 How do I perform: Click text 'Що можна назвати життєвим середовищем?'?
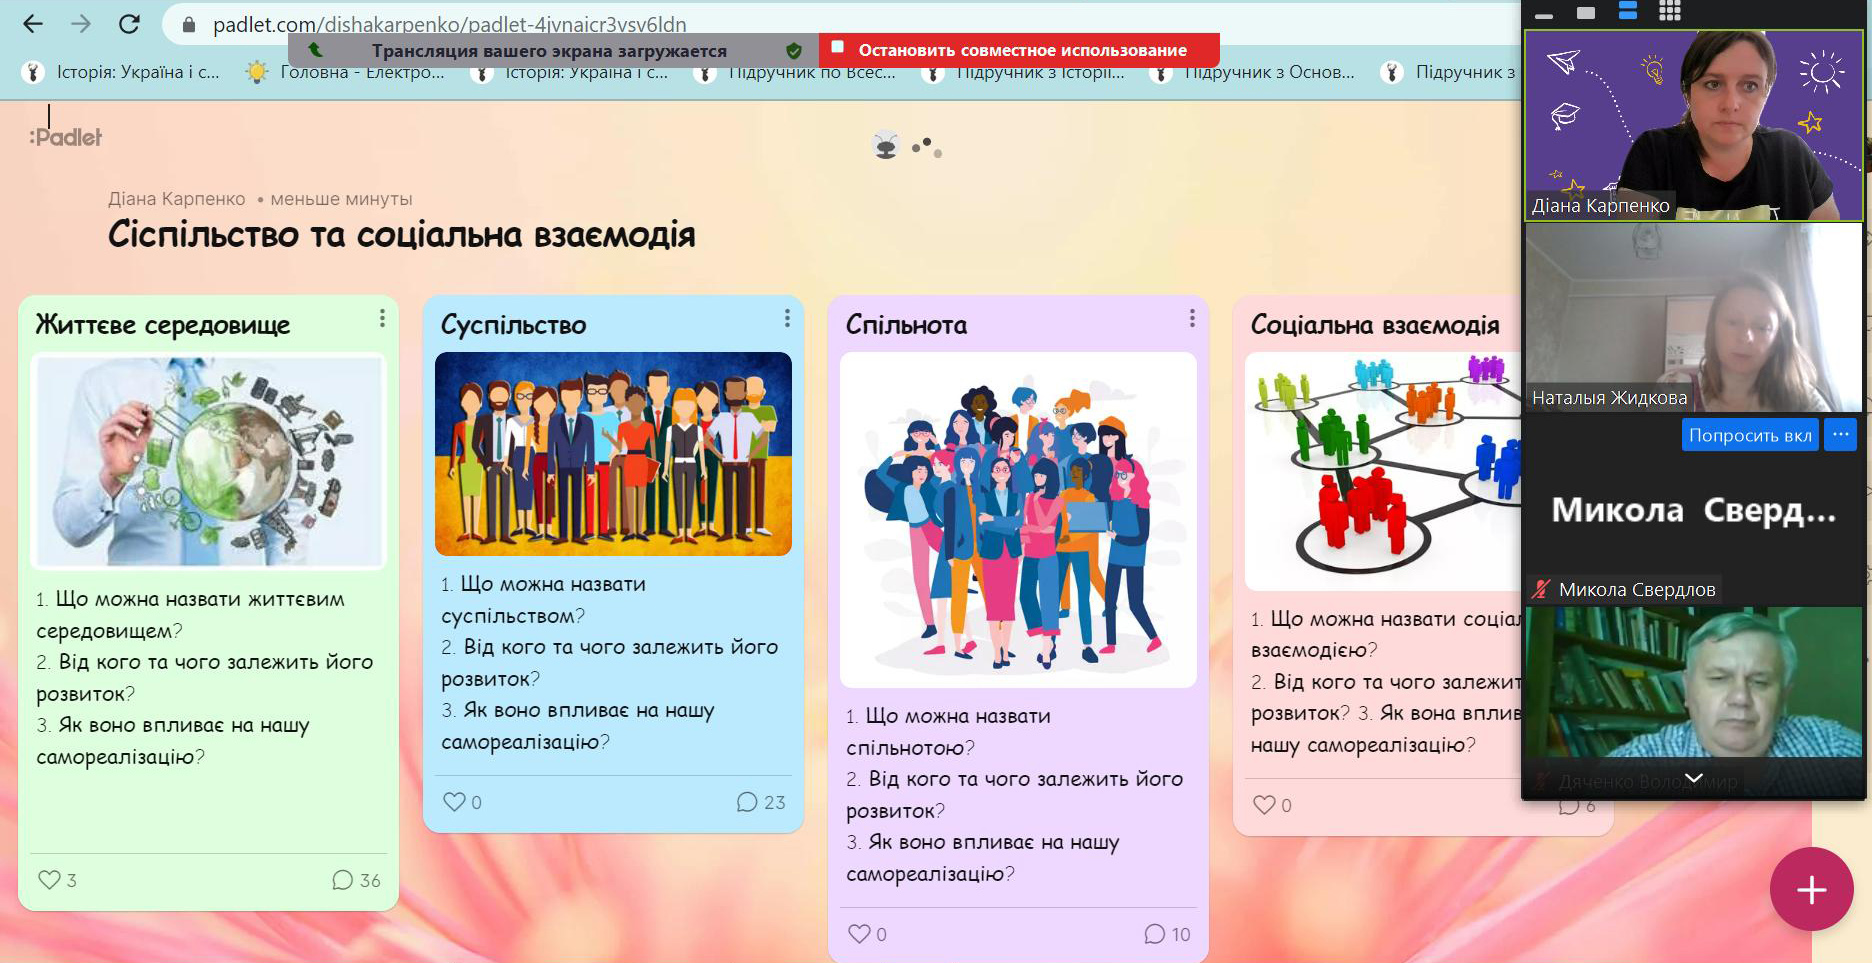pos(190,615)
